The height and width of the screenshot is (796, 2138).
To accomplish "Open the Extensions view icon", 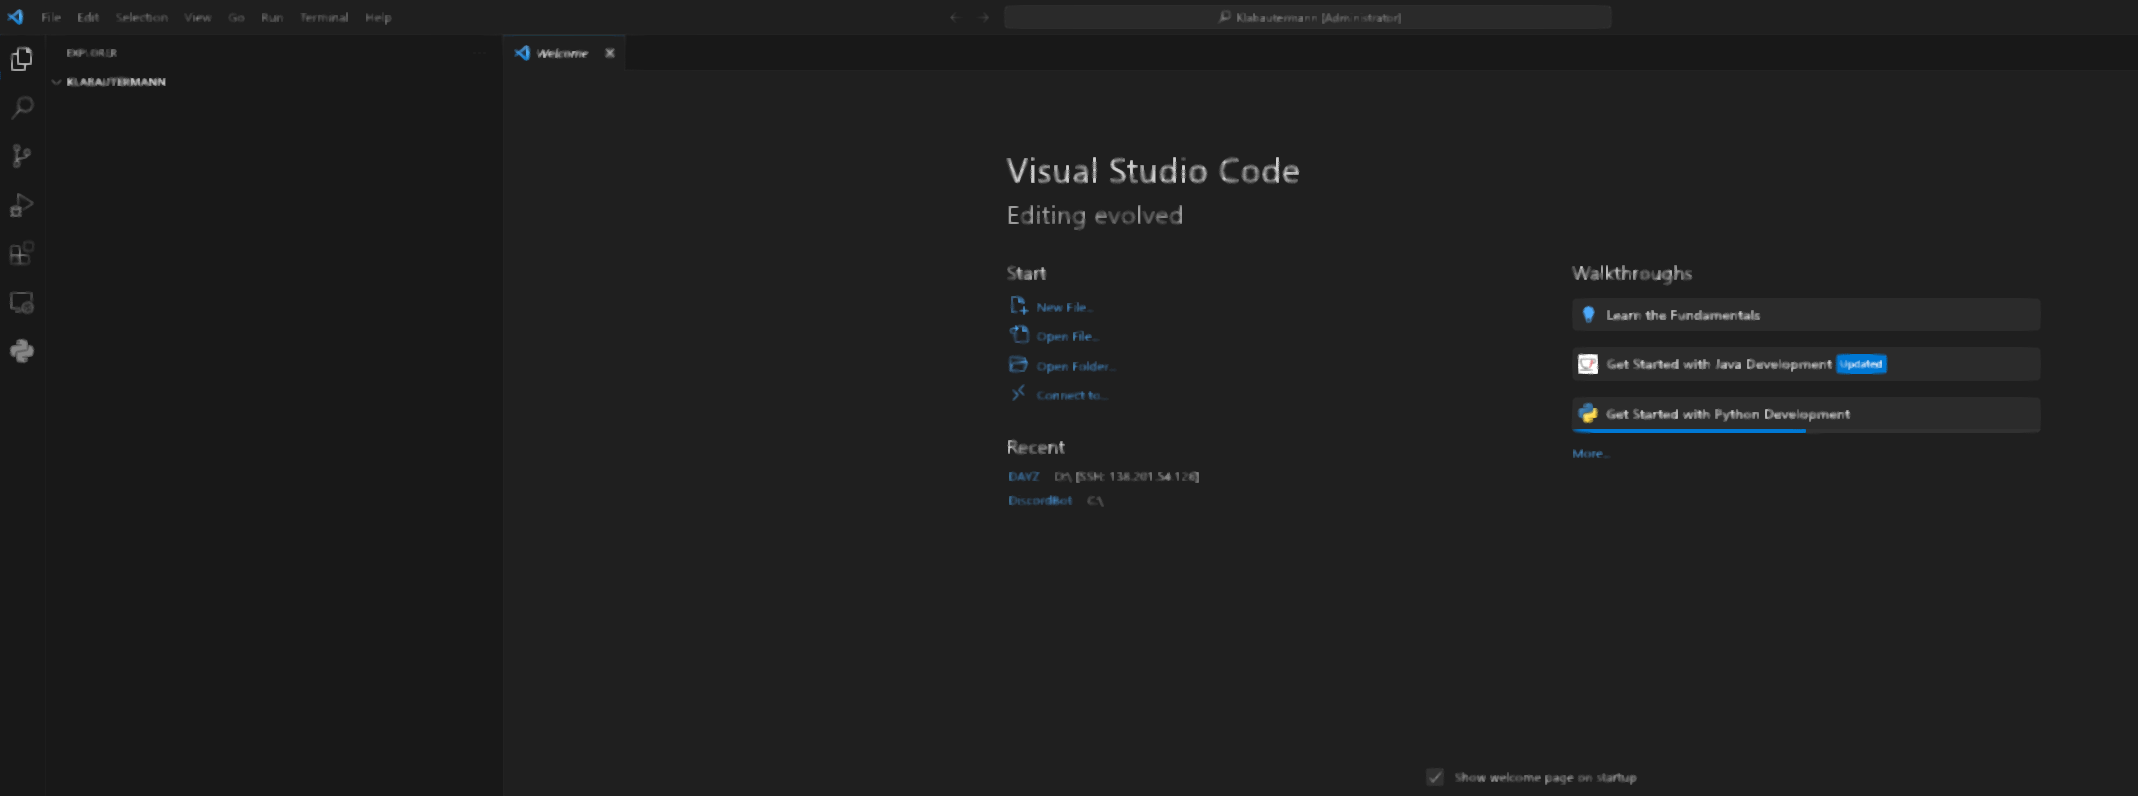I will (x=21, y=254).
